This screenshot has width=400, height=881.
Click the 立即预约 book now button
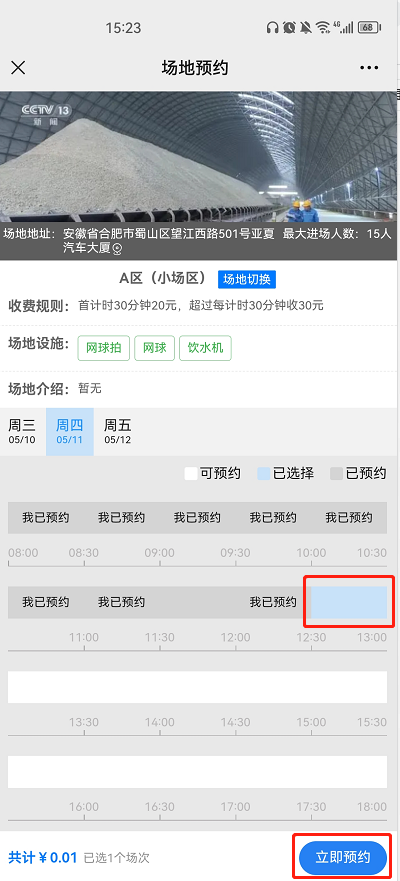coord(343,857)
